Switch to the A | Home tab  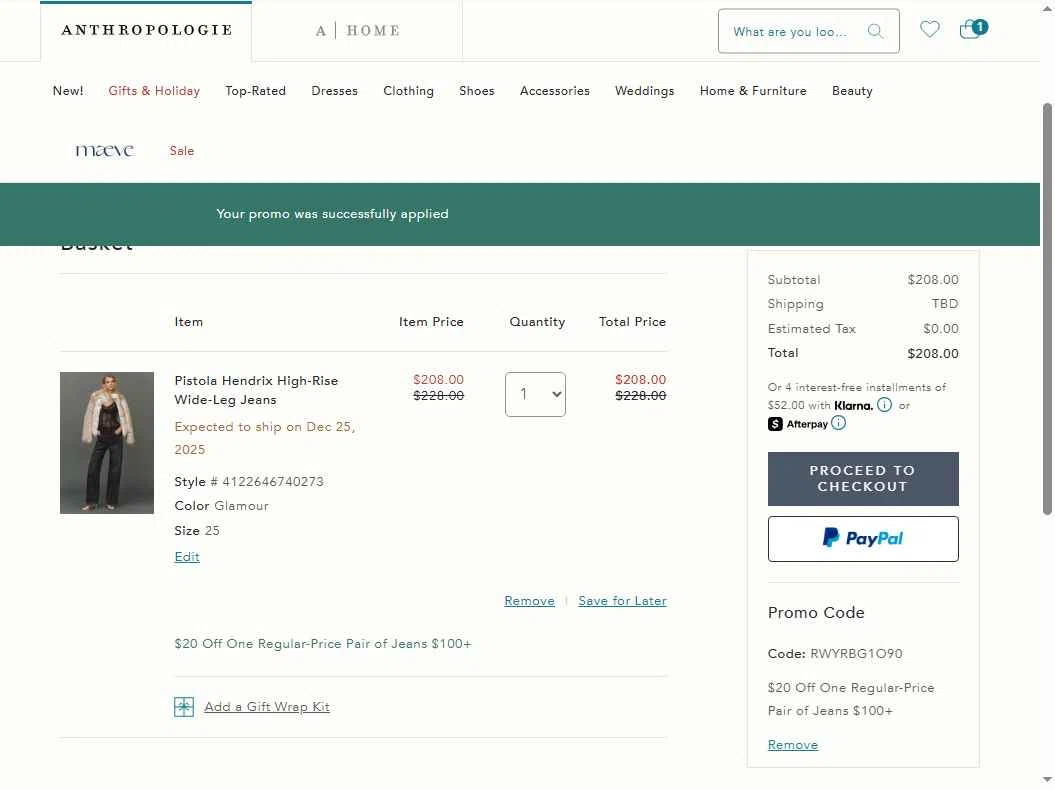(357, 30)
